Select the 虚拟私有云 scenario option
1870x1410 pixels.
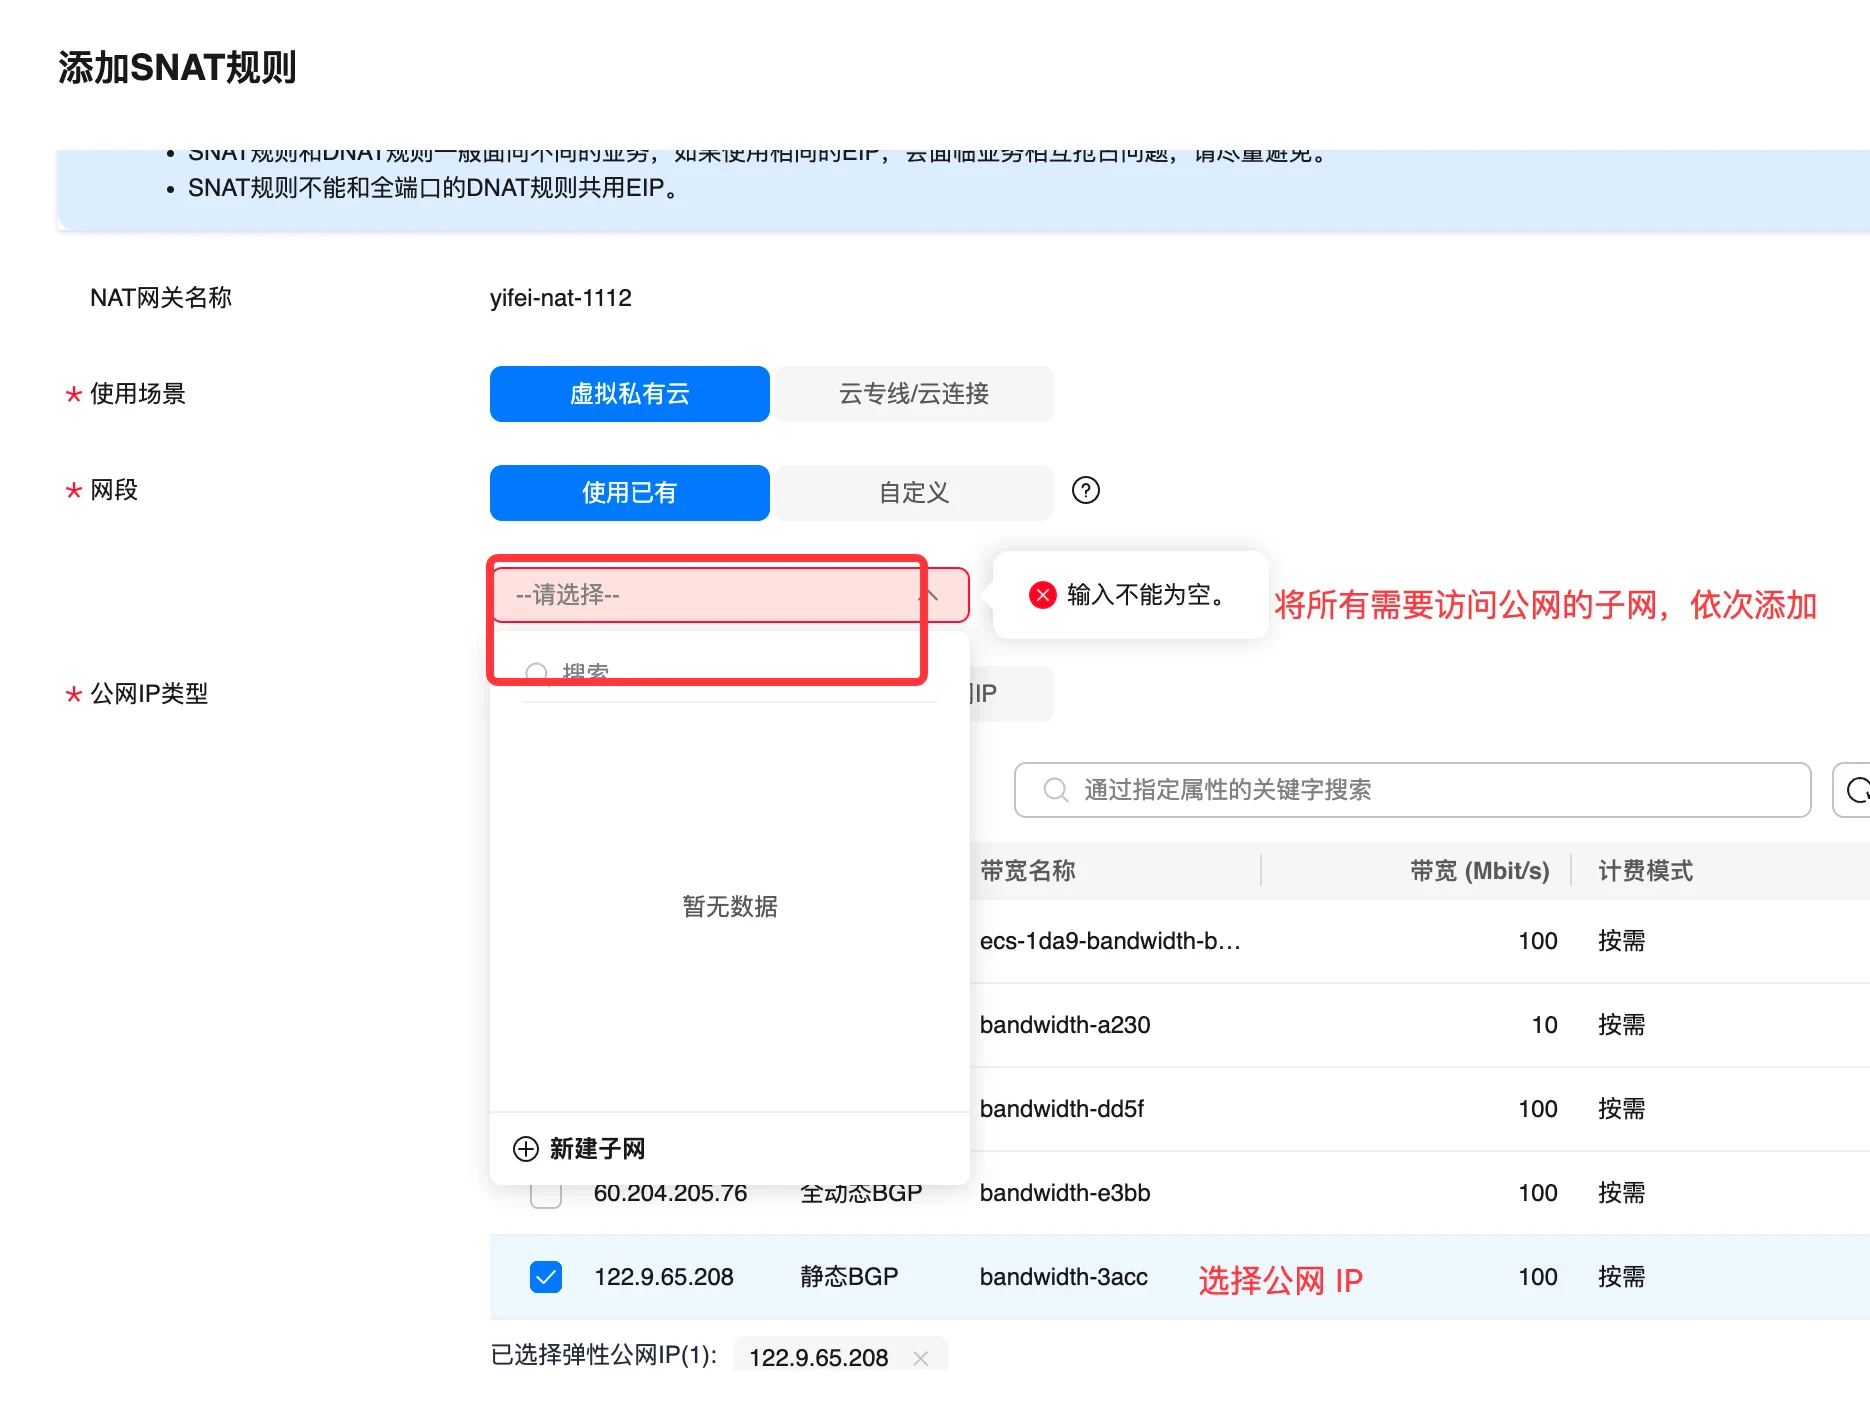(629, 394)
